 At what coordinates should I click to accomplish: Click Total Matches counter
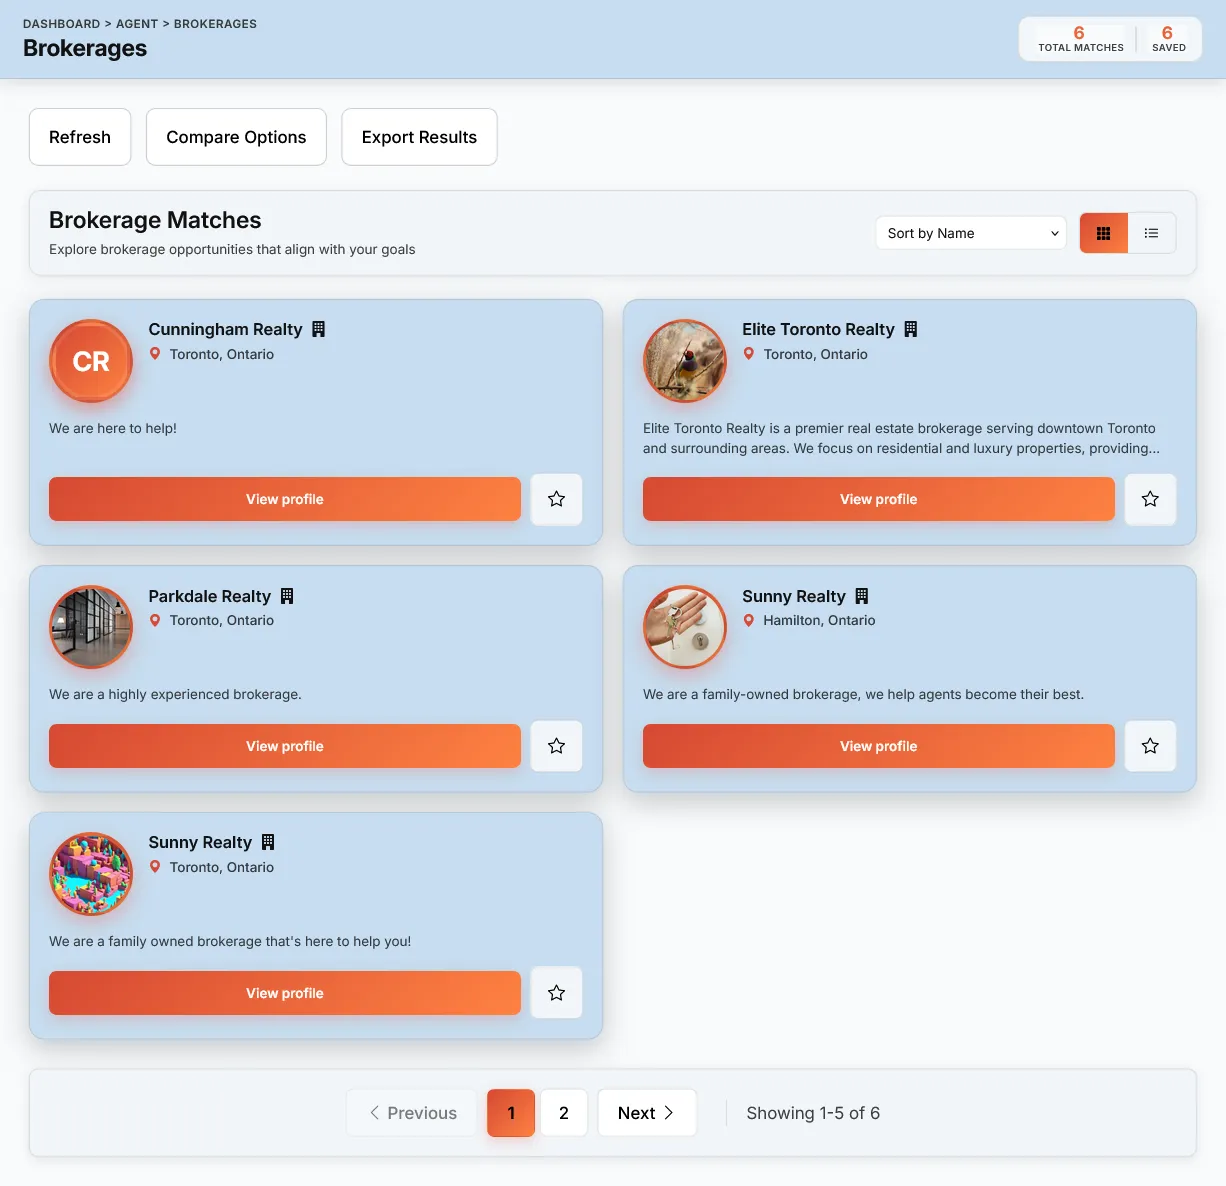coord(1080,39)
